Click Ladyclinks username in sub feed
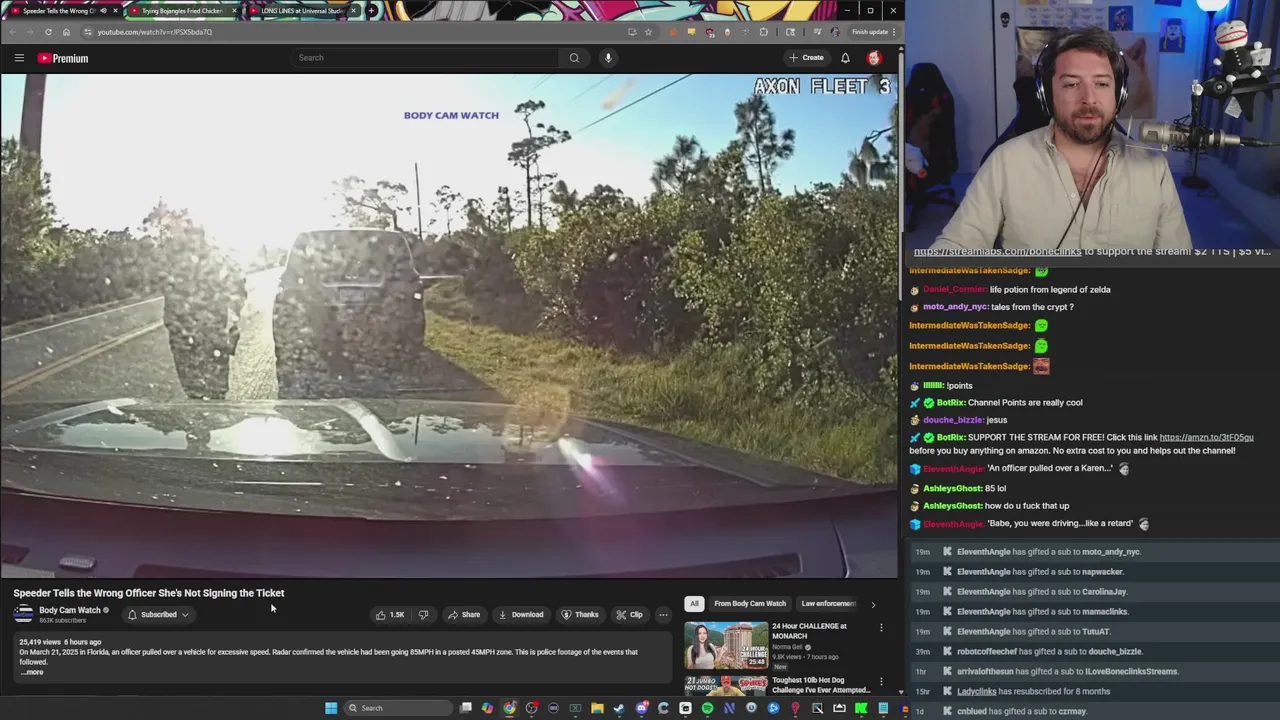 (977, 692)
